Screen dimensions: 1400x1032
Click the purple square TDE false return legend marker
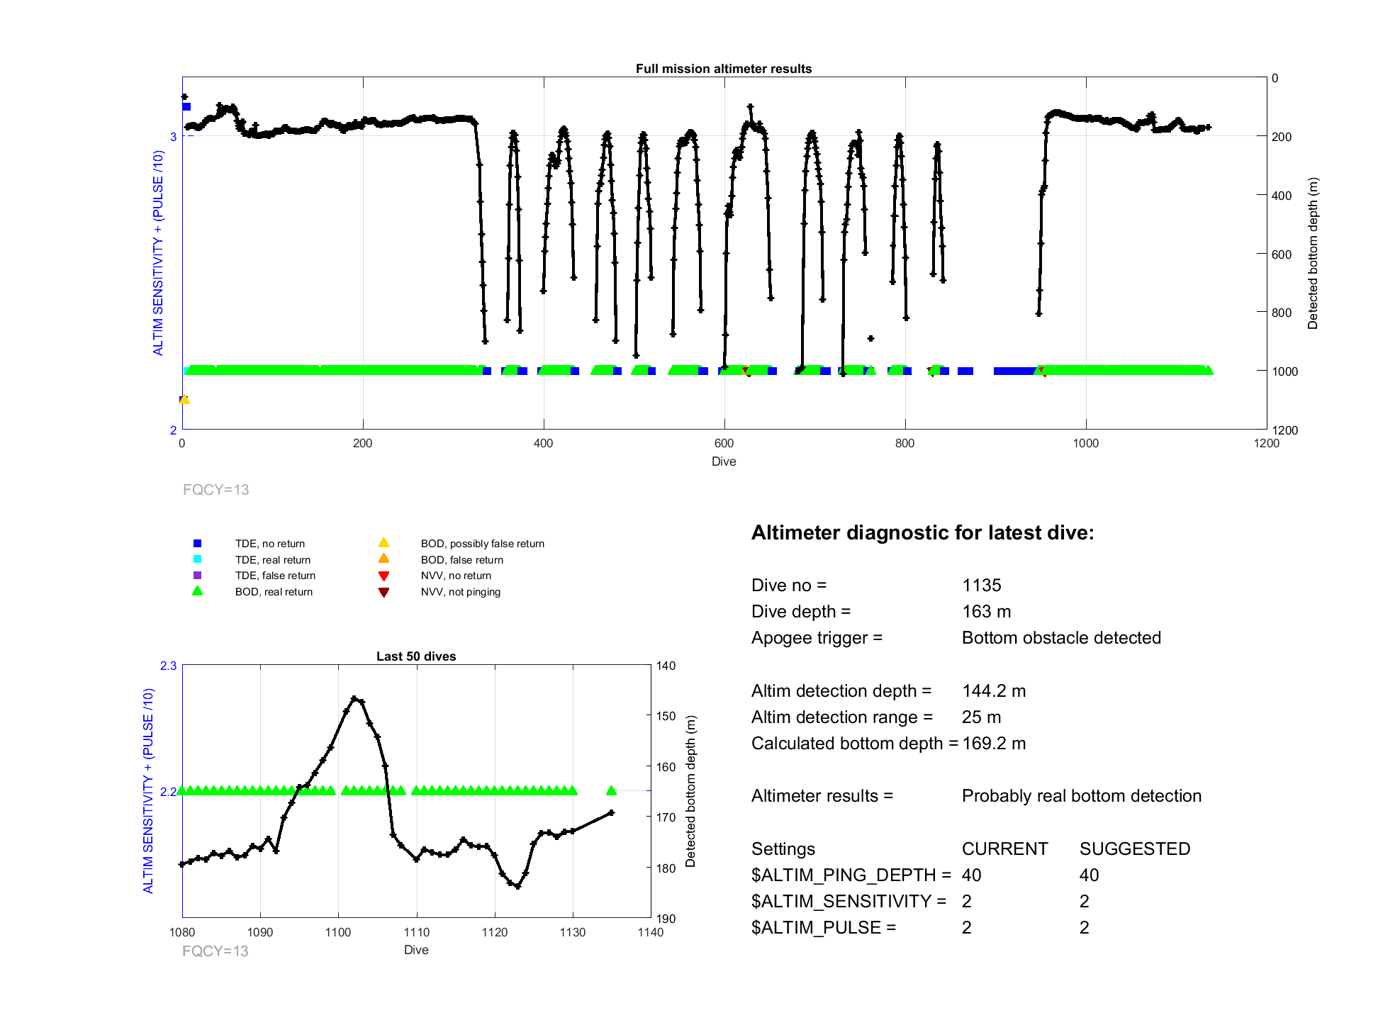pos(197,575)
